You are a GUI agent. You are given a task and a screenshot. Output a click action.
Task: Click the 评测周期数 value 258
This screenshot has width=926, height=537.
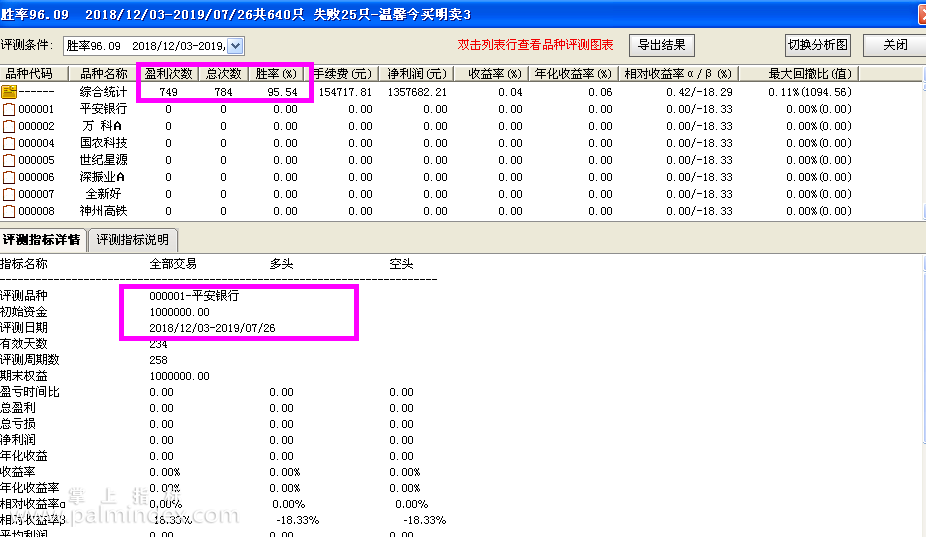(158, 360)
